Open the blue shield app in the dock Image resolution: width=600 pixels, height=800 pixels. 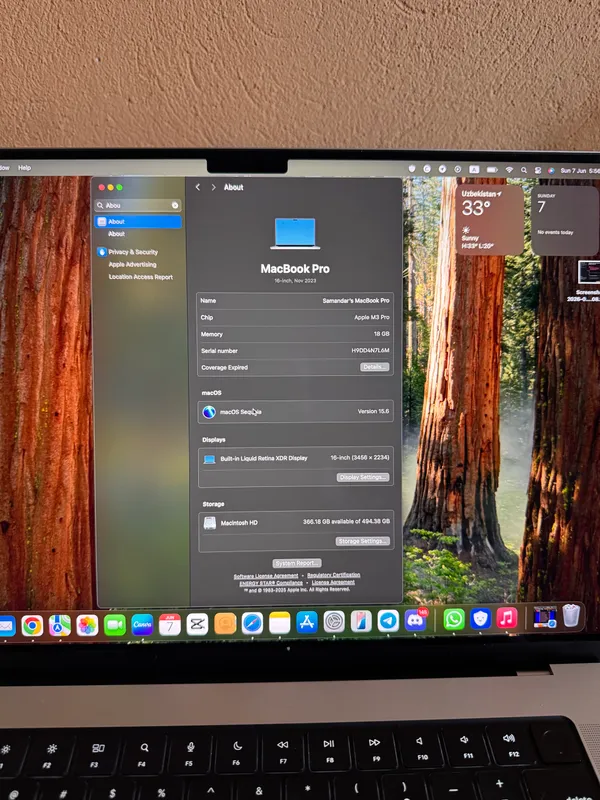click(480, 619)
